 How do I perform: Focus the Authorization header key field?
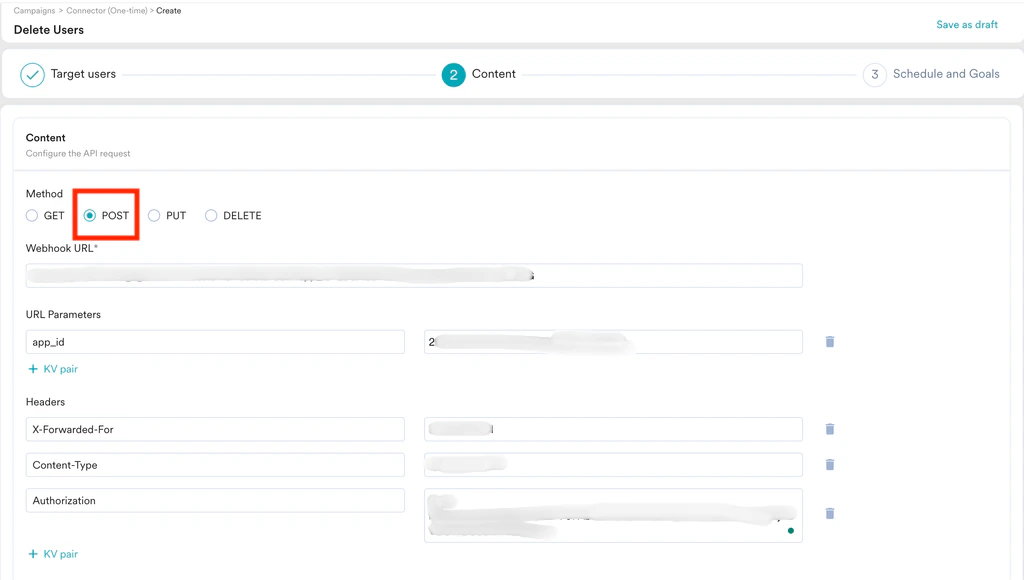coord(214,500)
